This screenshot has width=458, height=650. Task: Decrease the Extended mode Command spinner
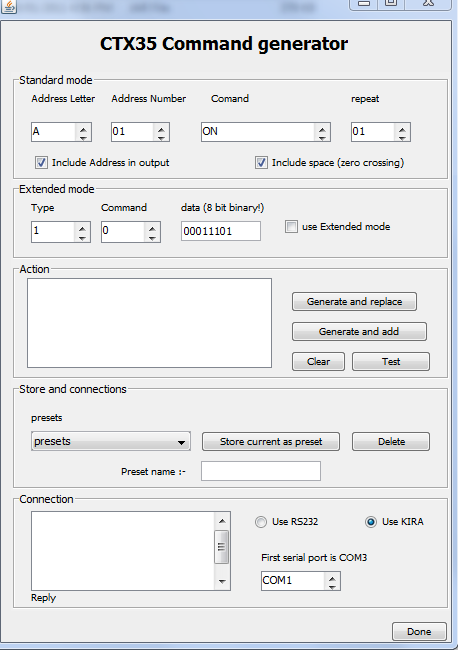(152, 237)
